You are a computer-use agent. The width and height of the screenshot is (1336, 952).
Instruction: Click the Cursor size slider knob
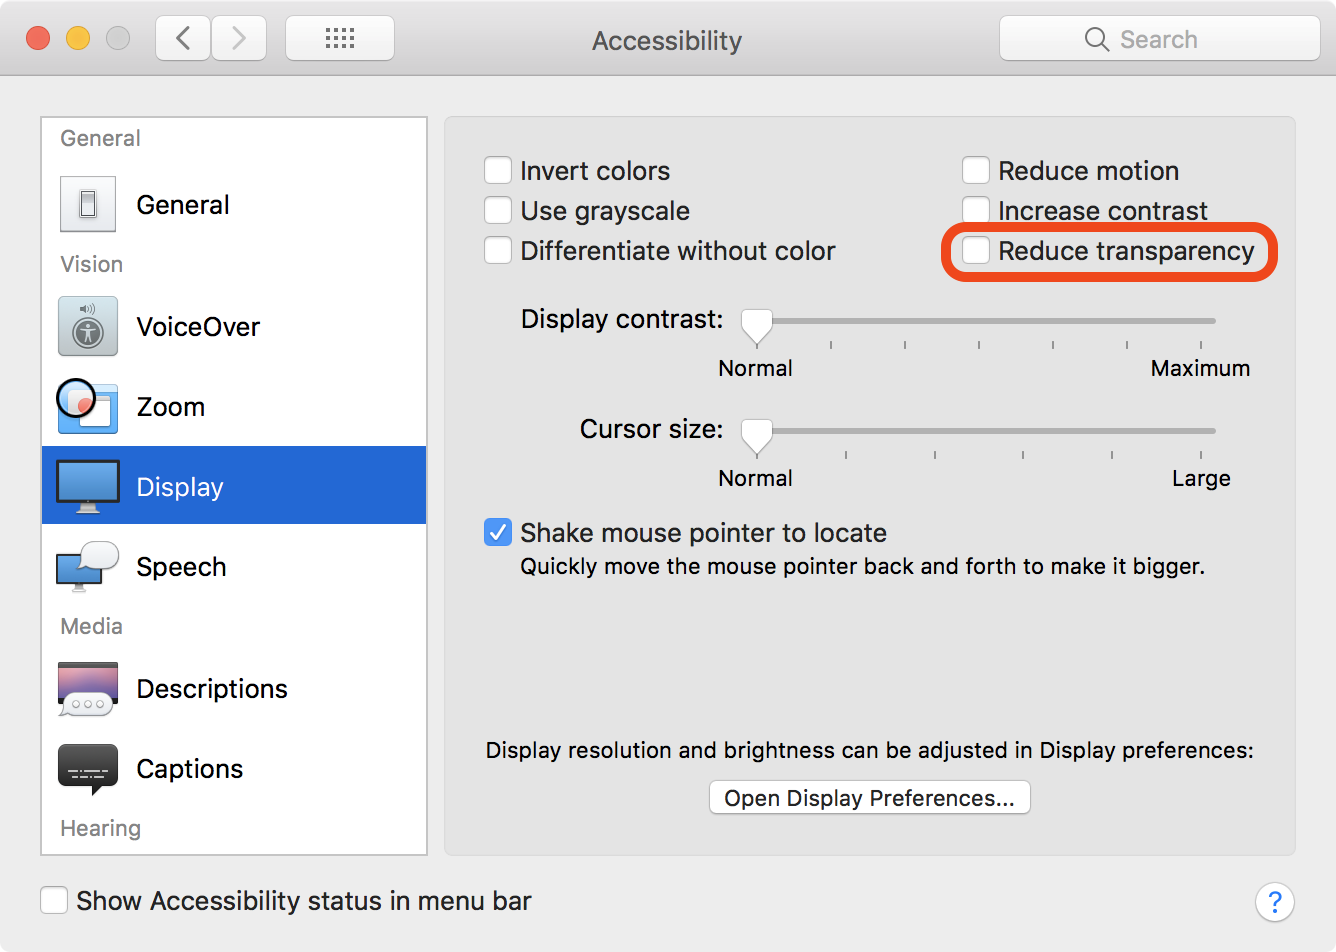(x=757, y=434)
